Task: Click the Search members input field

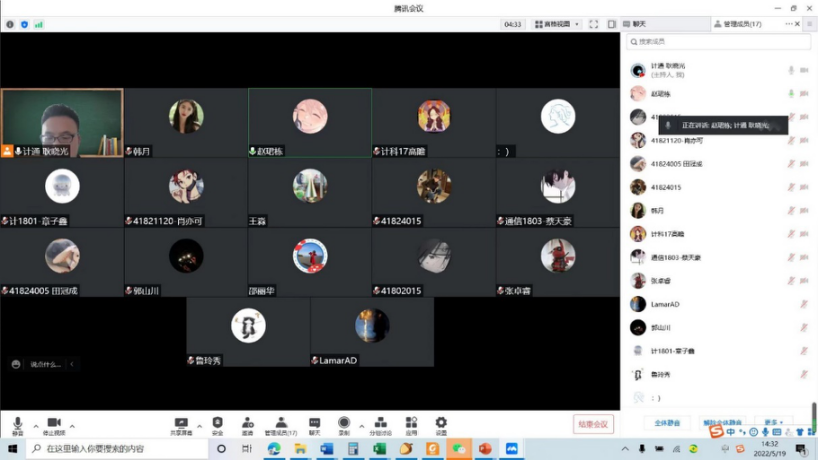Action: 719,41
